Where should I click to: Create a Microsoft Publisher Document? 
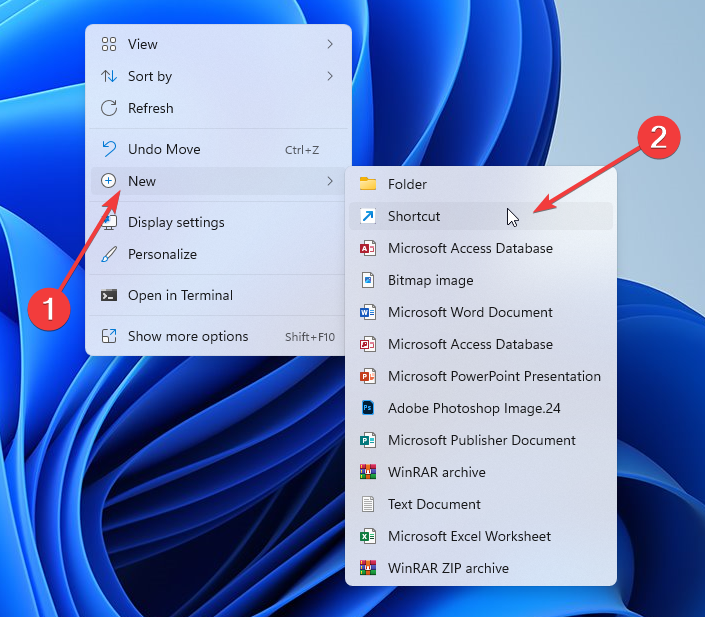click(481, 440)
